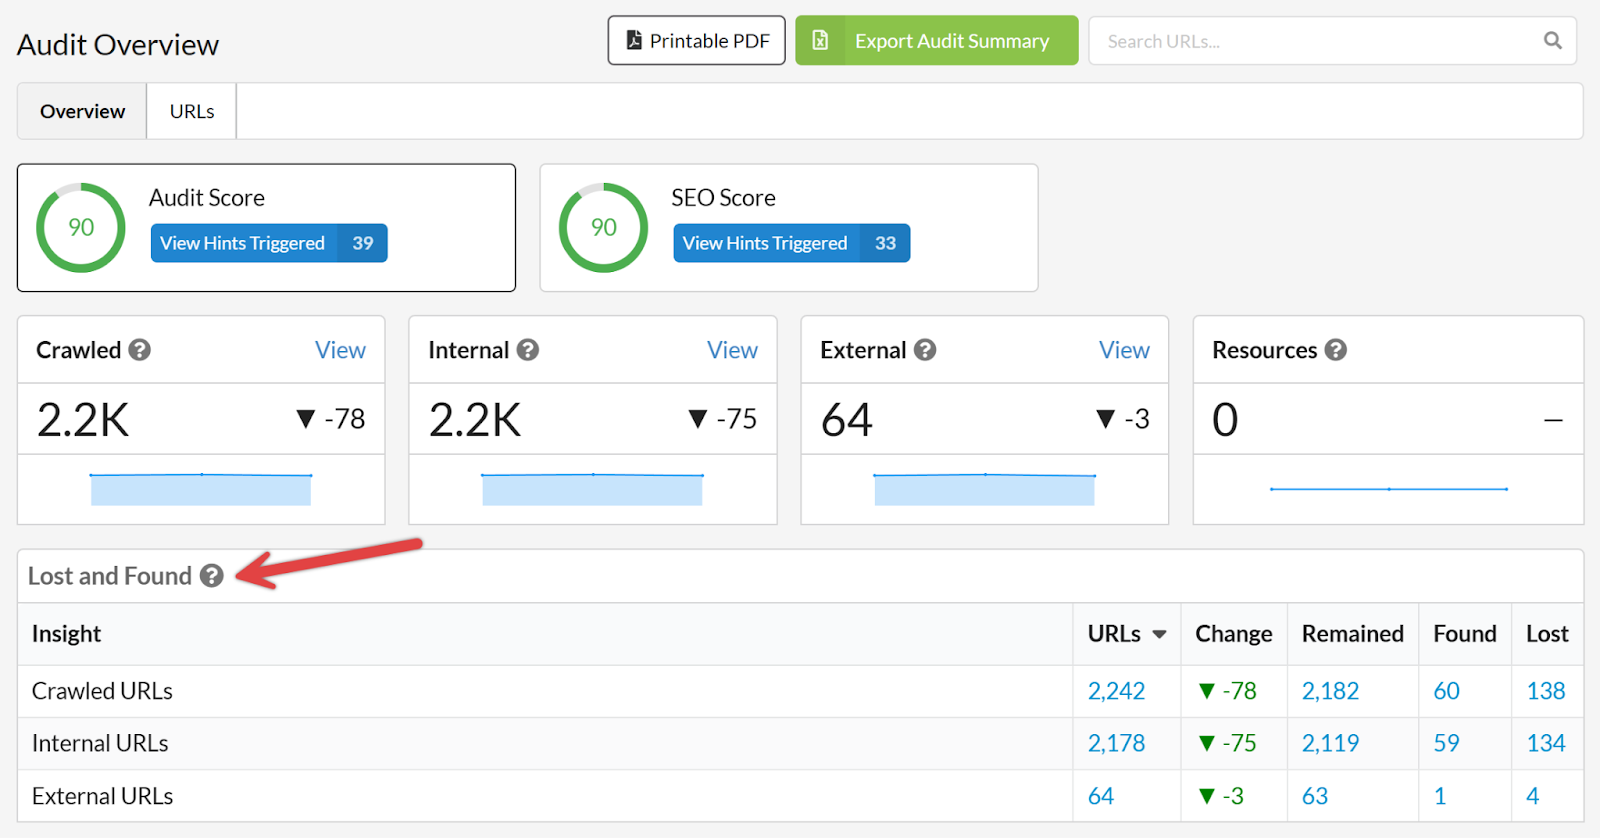
Task: Open 2,119 remained Internal URLs
Action: click(x=1330, y=743)
